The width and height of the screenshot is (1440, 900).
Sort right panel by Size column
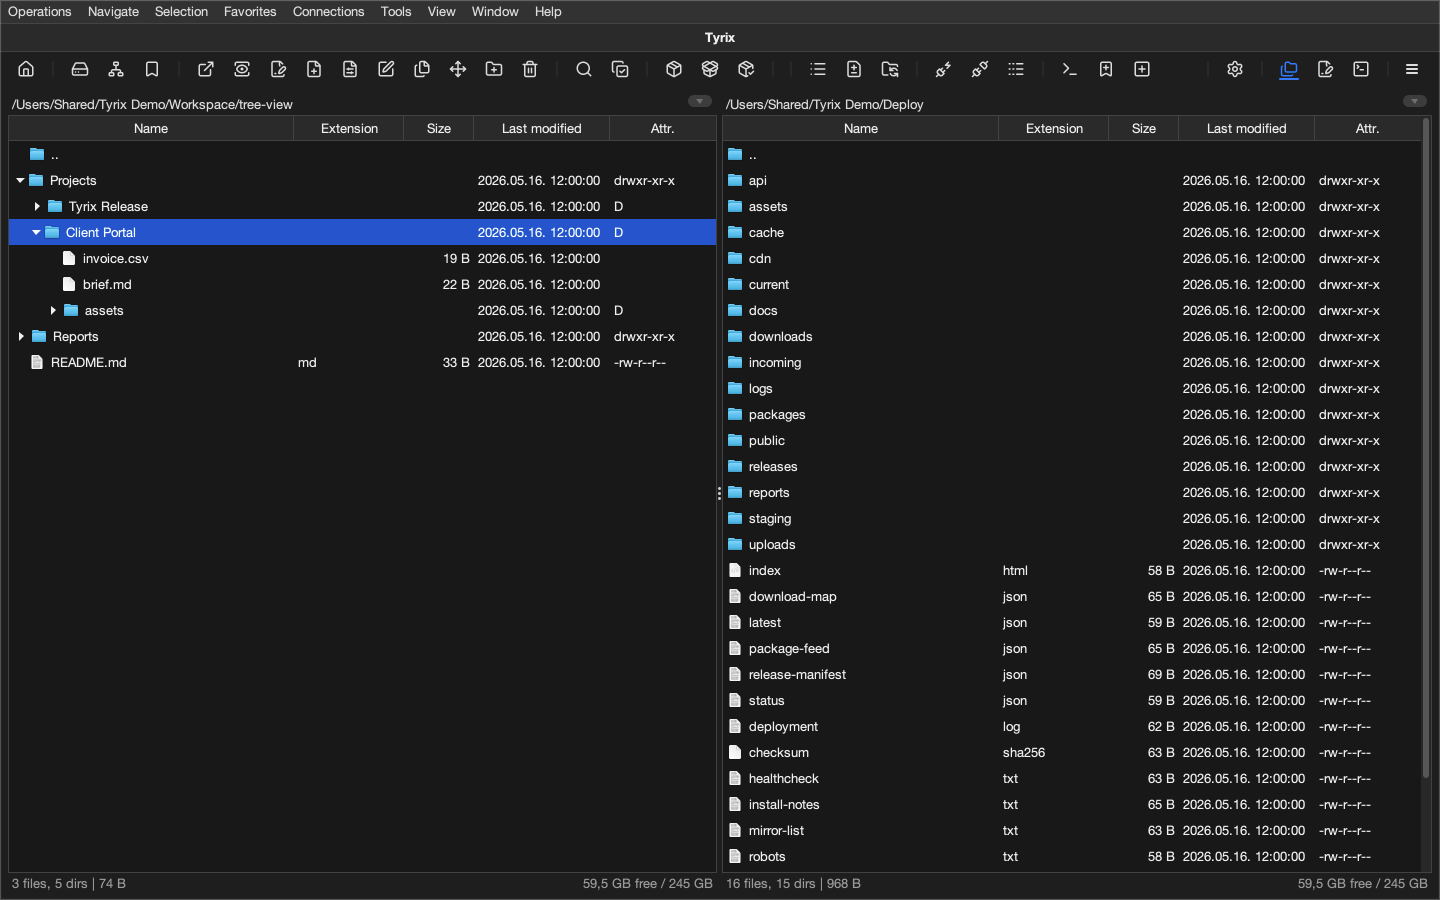coord(1144,128)
